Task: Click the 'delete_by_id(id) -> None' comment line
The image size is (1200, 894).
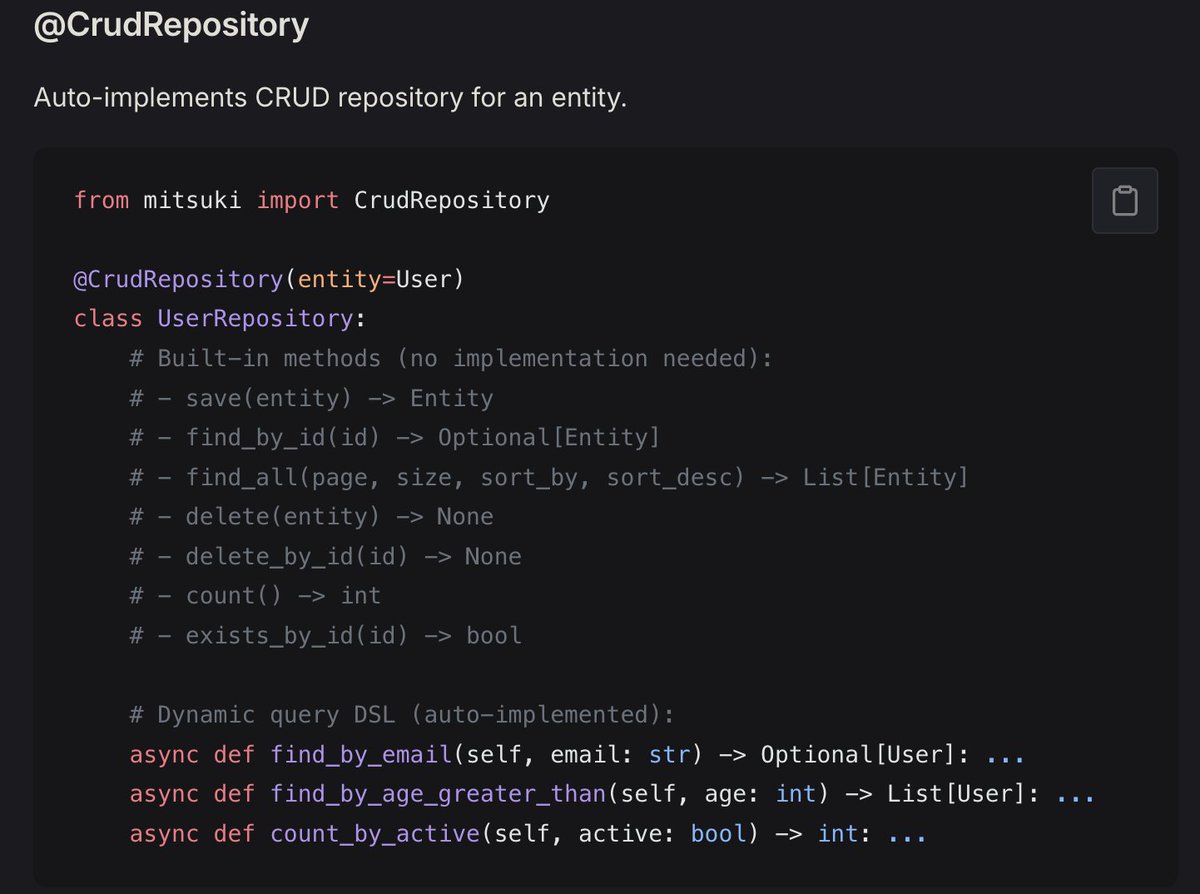Action: pyautogui.click(x=325, y=556)
